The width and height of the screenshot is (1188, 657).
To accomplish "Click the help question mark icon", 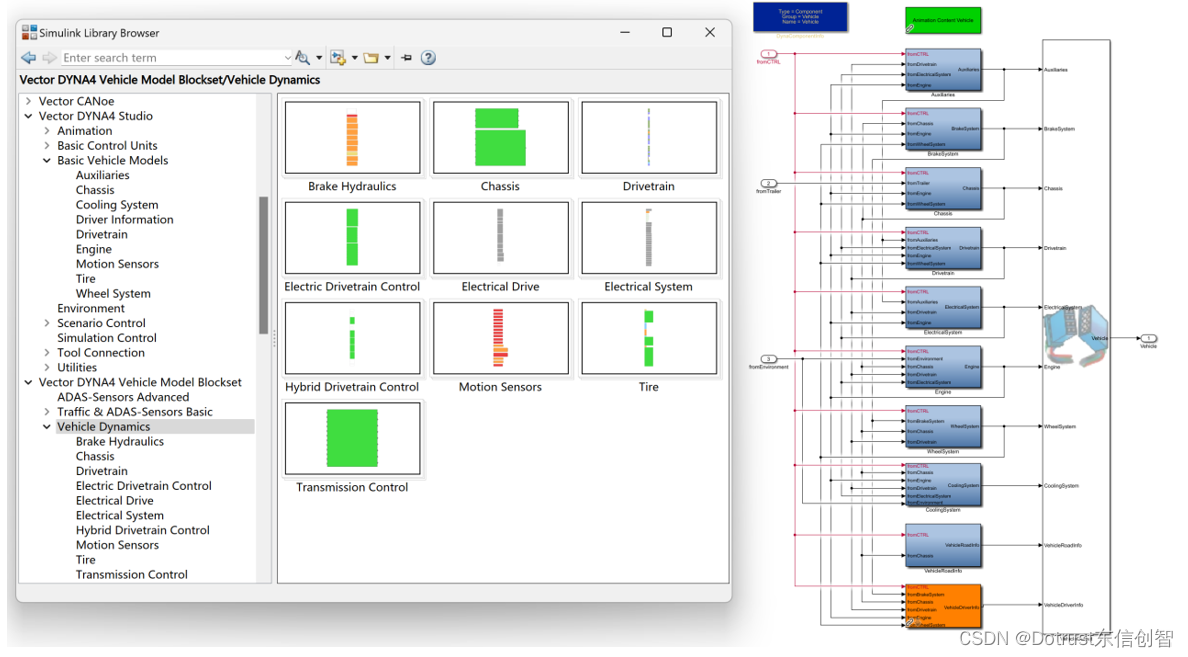I will pos(428,58).
